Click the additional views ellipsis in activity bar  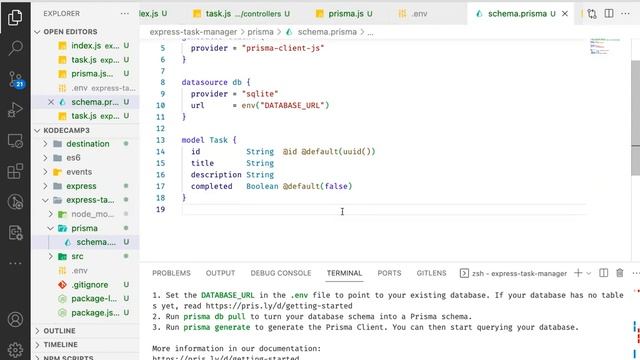pos(15,263)
